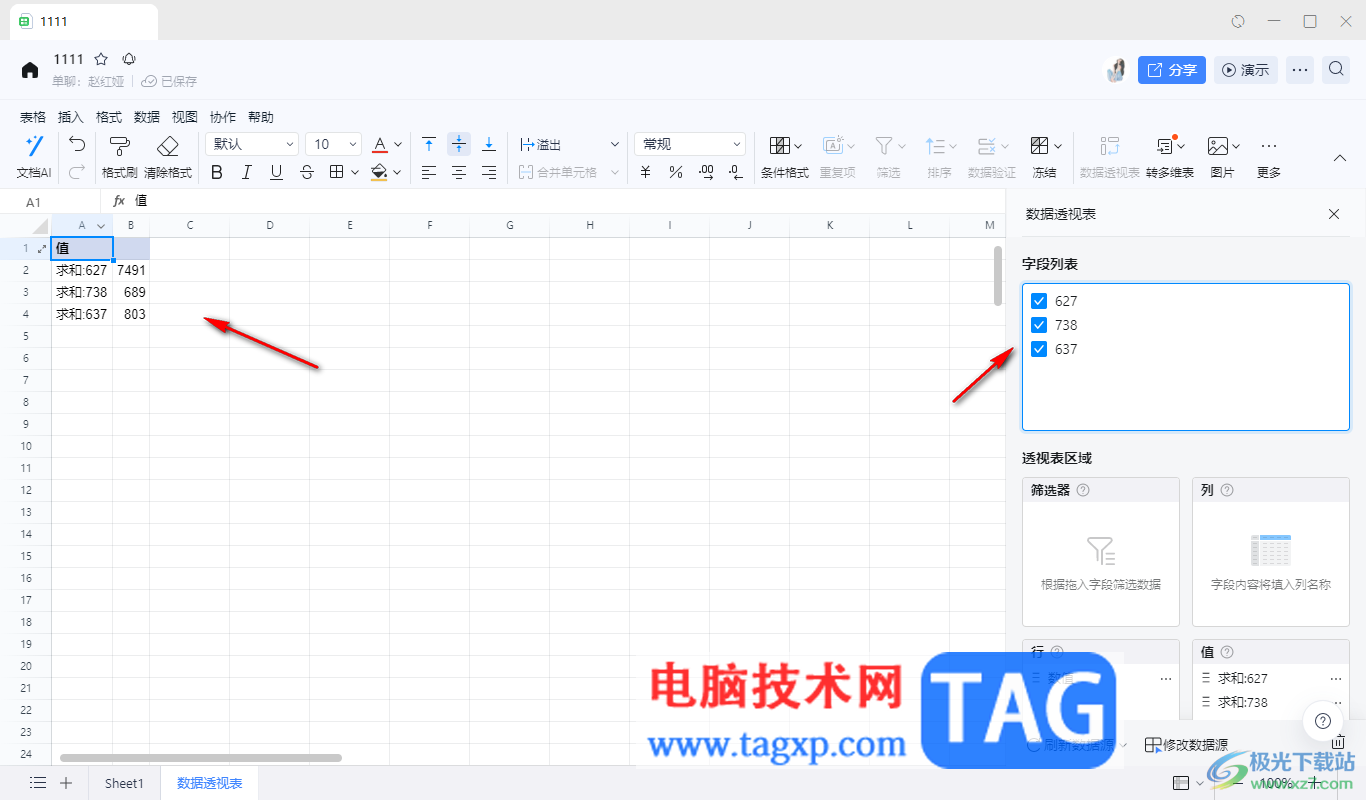
Task: Left-align the cell text
Action: pos(429,172)
